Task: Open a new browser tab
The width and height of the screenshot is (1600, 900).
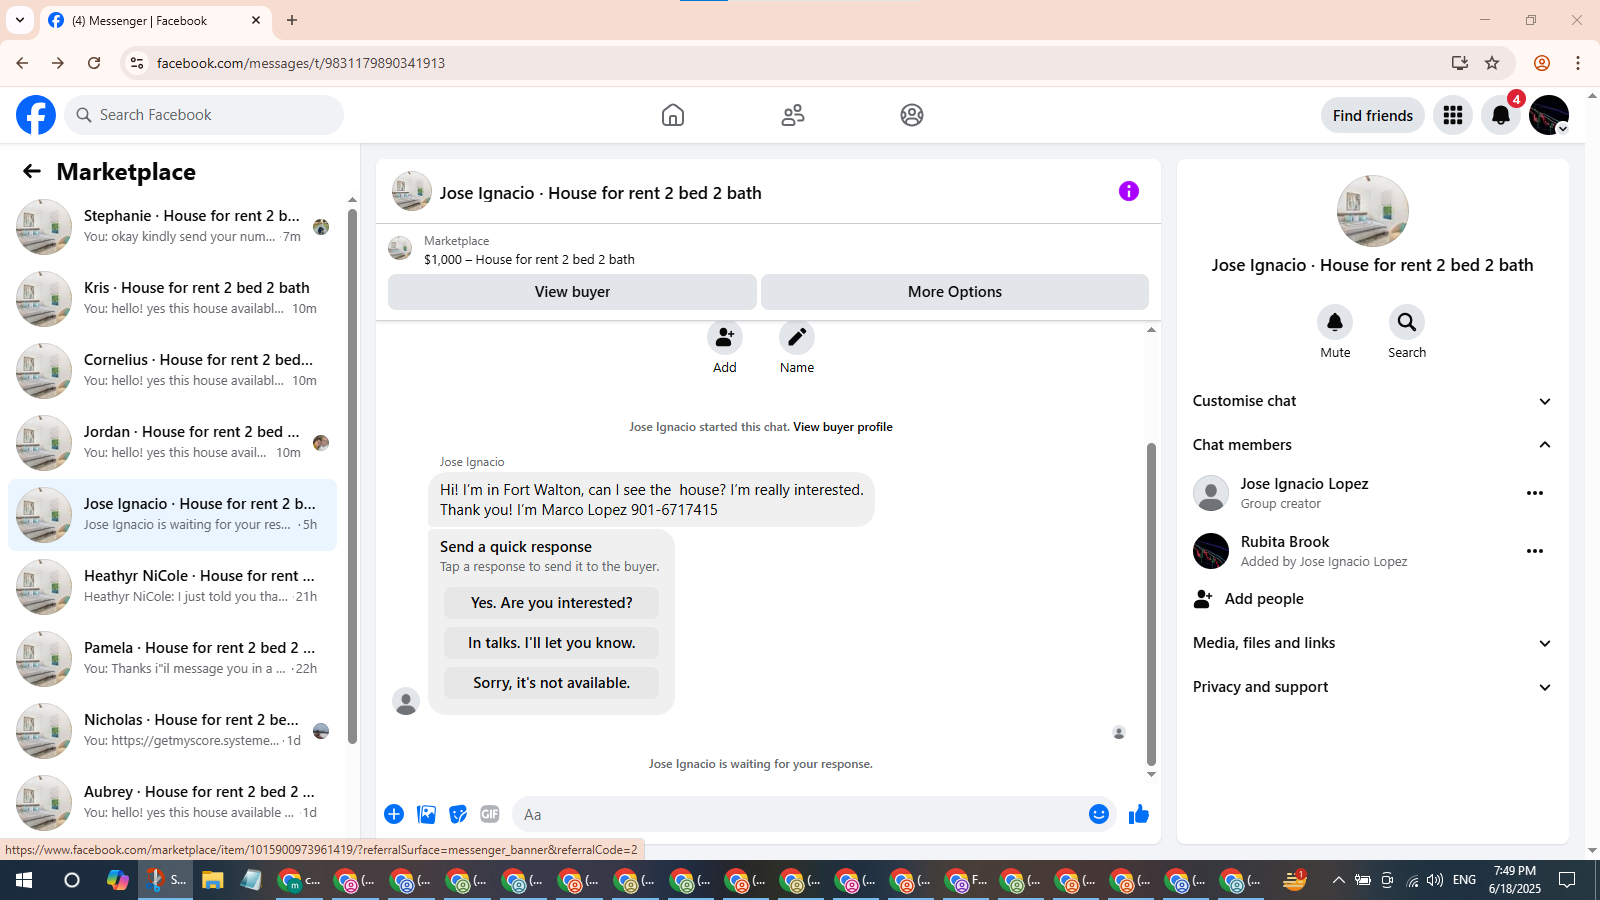Action: [x=292, y=20]
